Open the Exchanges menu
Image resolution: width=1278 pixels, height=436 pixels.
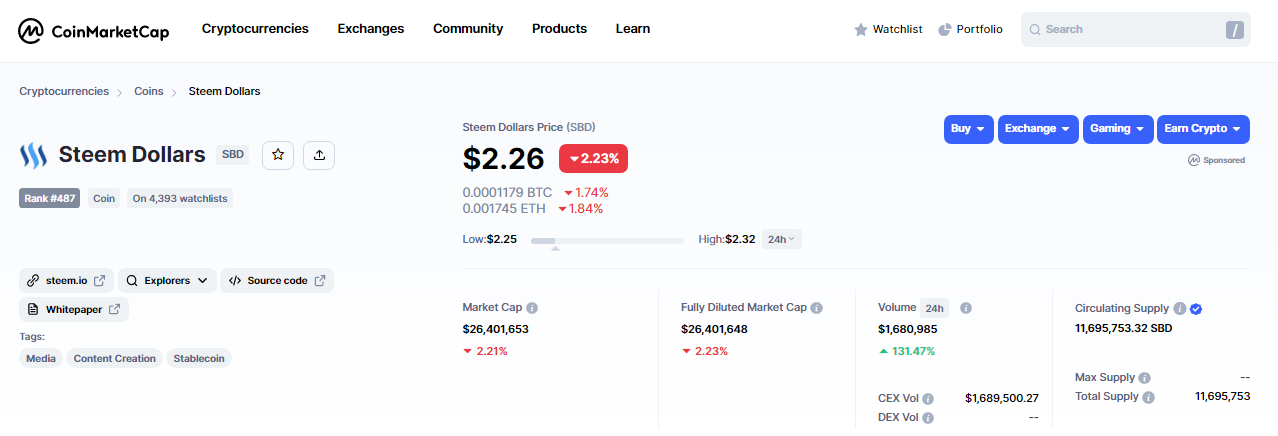(x=371, y=29)
